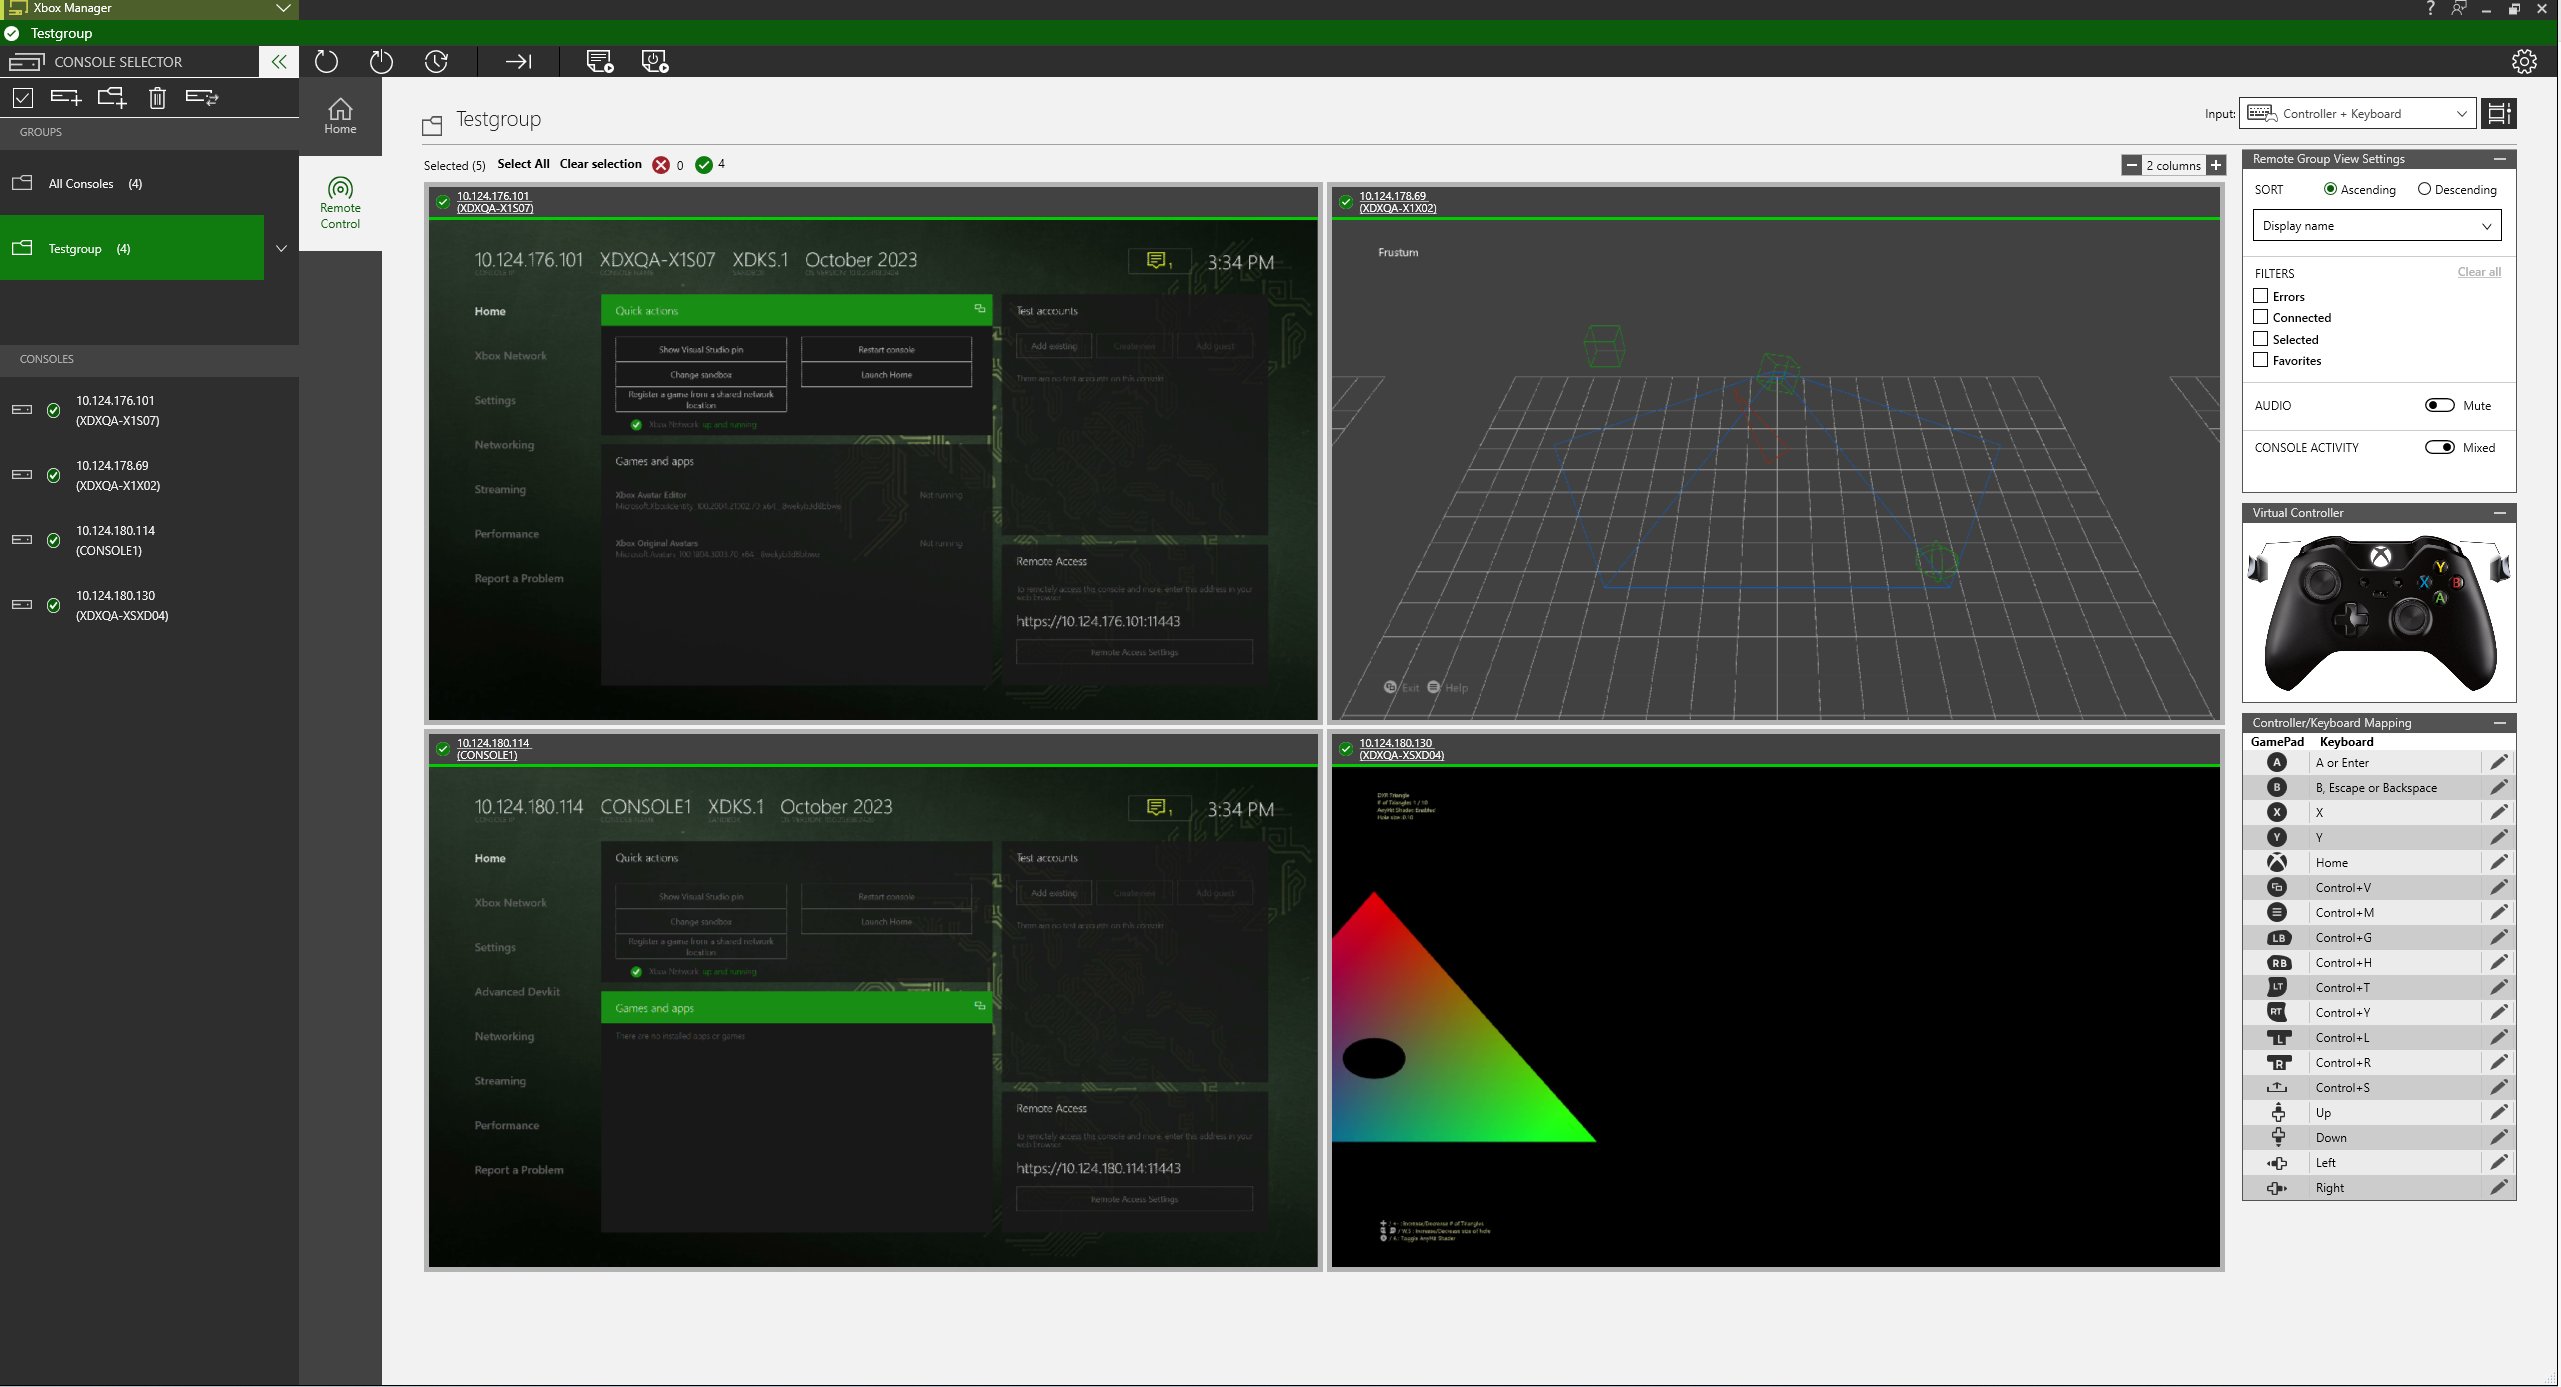The height and width of the screenshot is (1387, 2561).
Task: Switch to the Remote Control tab
Action: [x=340, y=203]
